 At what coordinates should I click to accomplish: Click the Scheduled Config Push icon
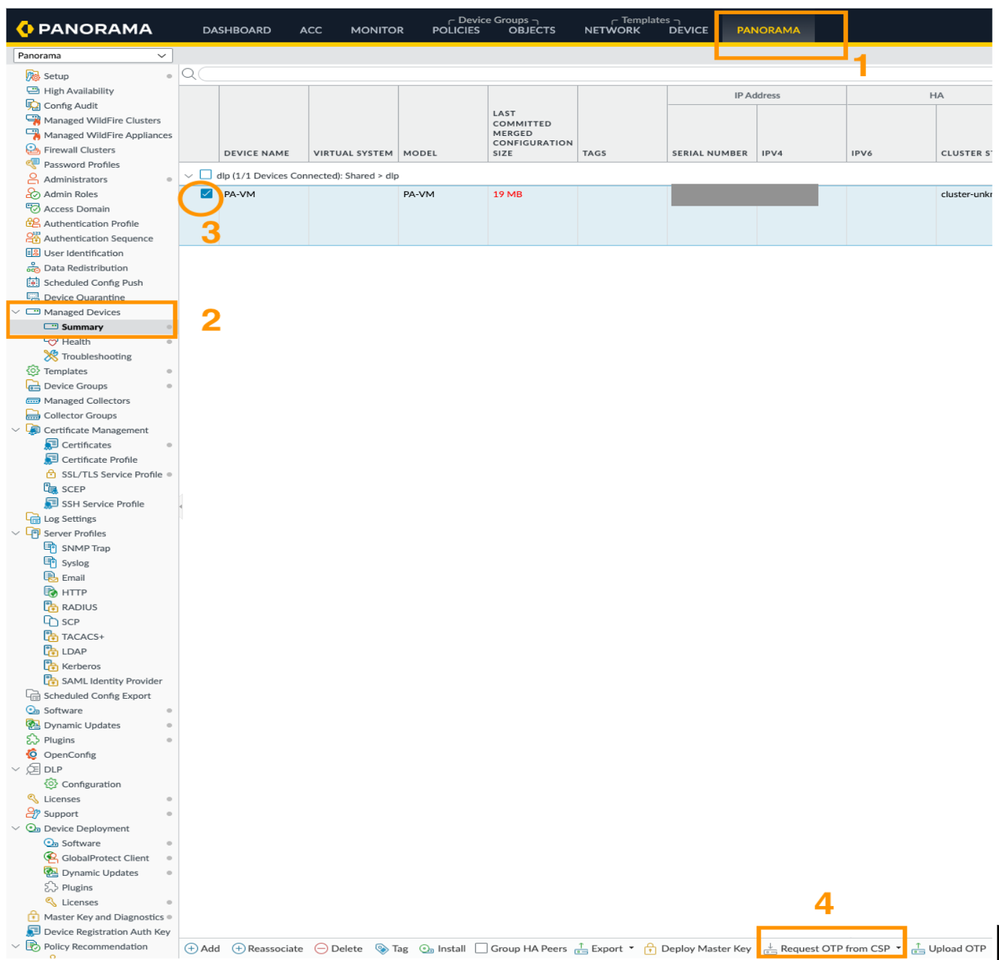pyautogui.click(x=32, y=282)
